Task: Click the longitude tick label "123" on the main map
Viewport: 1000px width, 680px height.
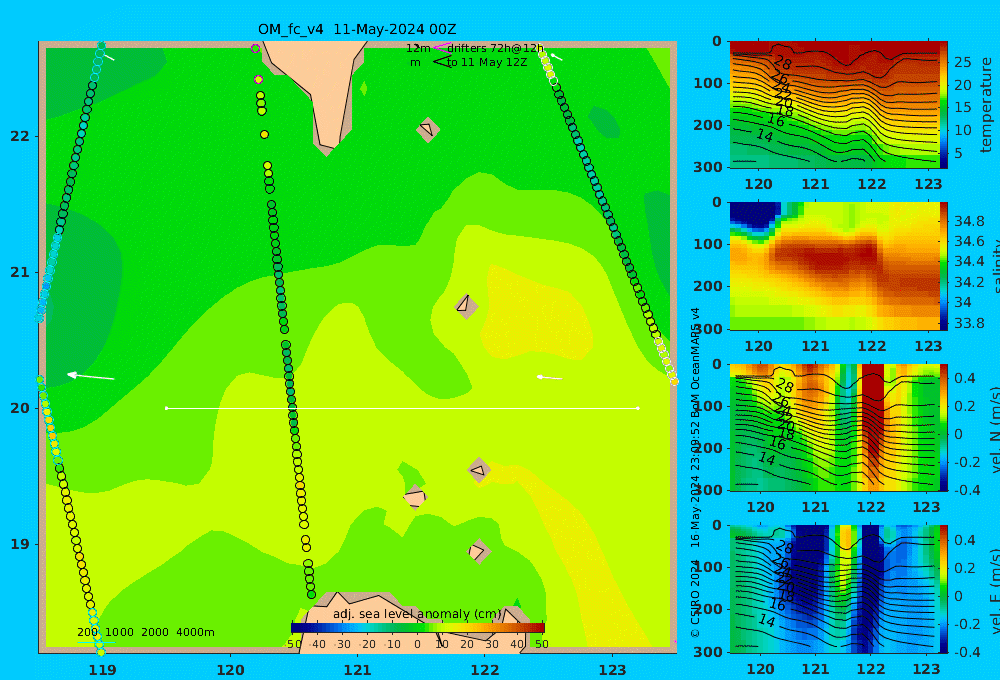Action: (x=613, y=670)
